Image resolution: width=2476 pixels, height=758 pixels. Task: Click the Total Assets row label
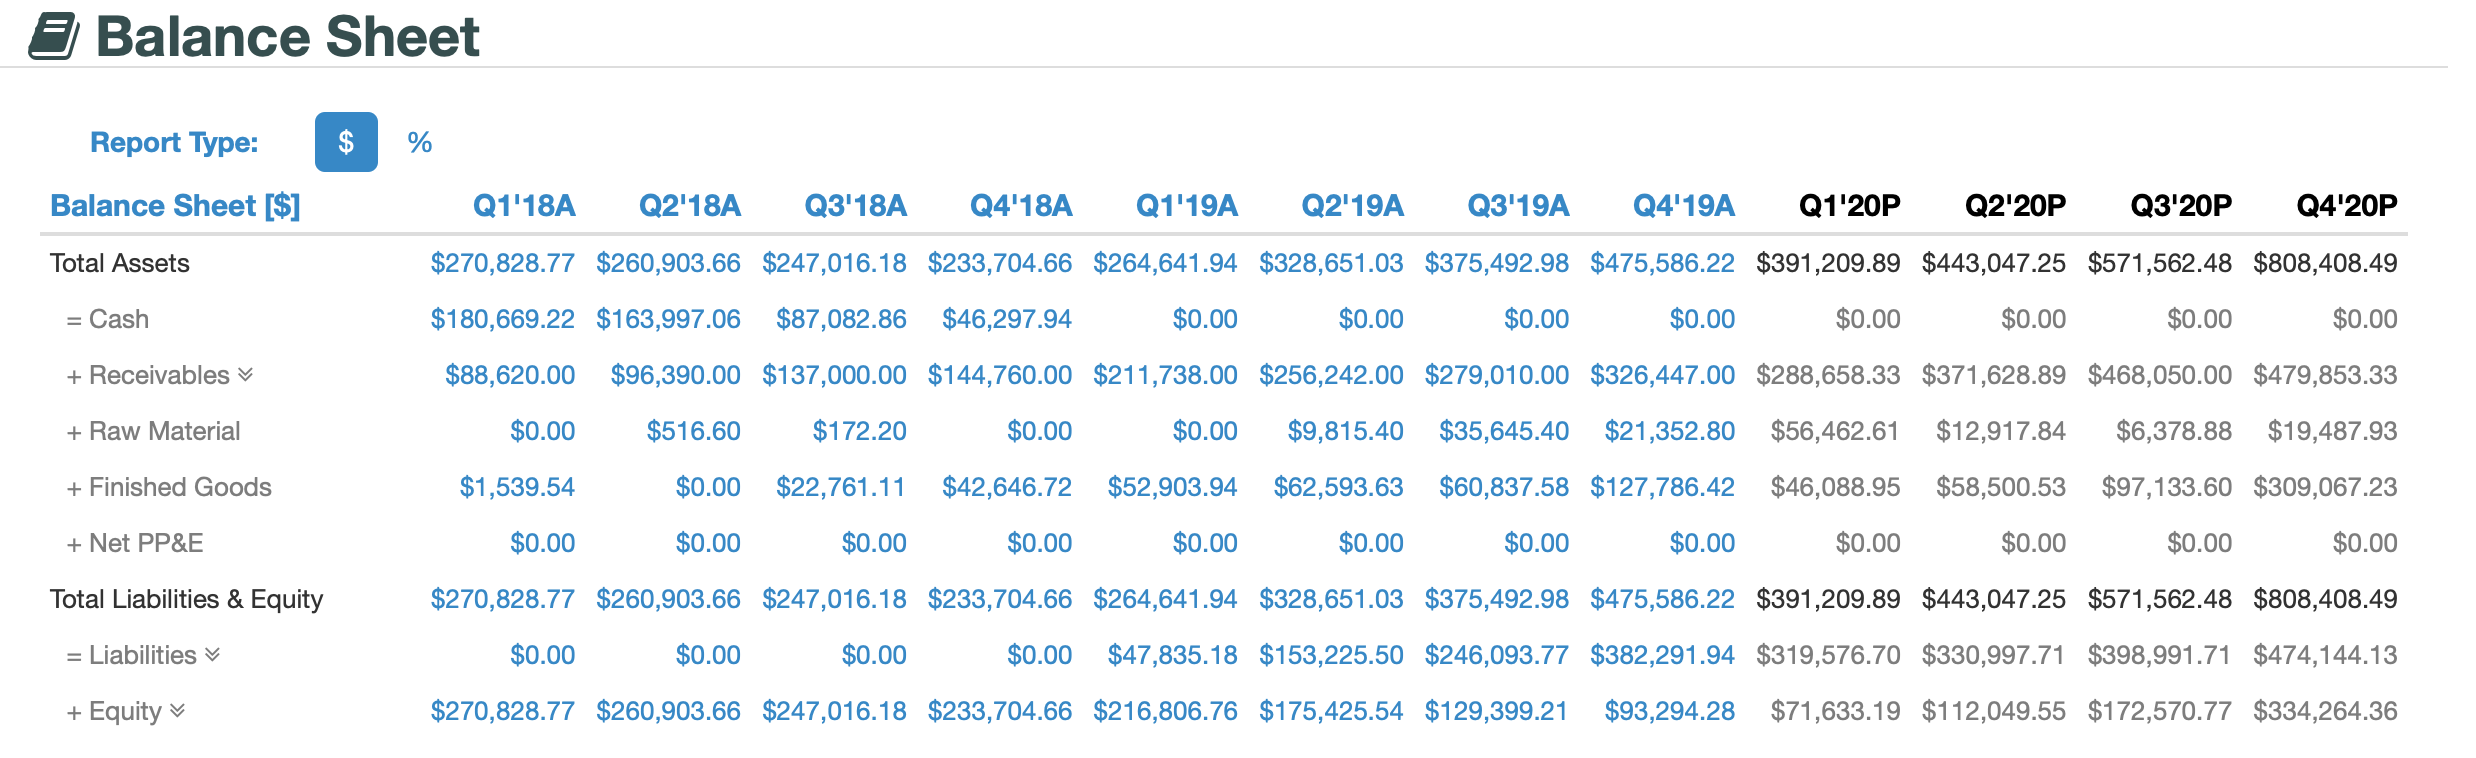click(119, 262)
